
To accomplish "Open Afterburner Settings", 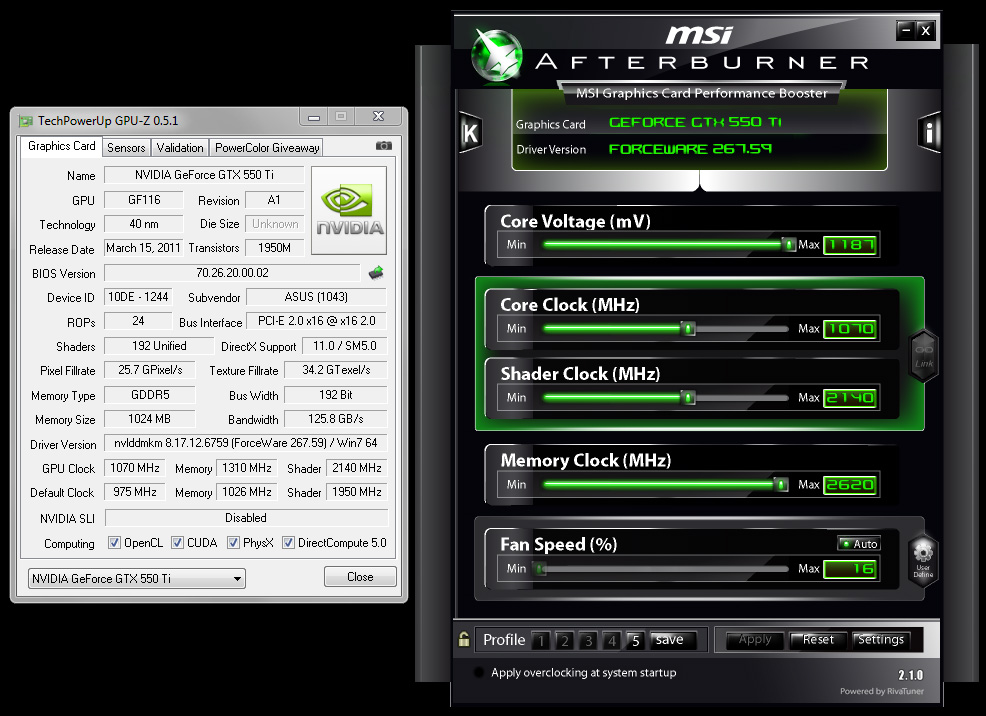I will coord(881,640).
